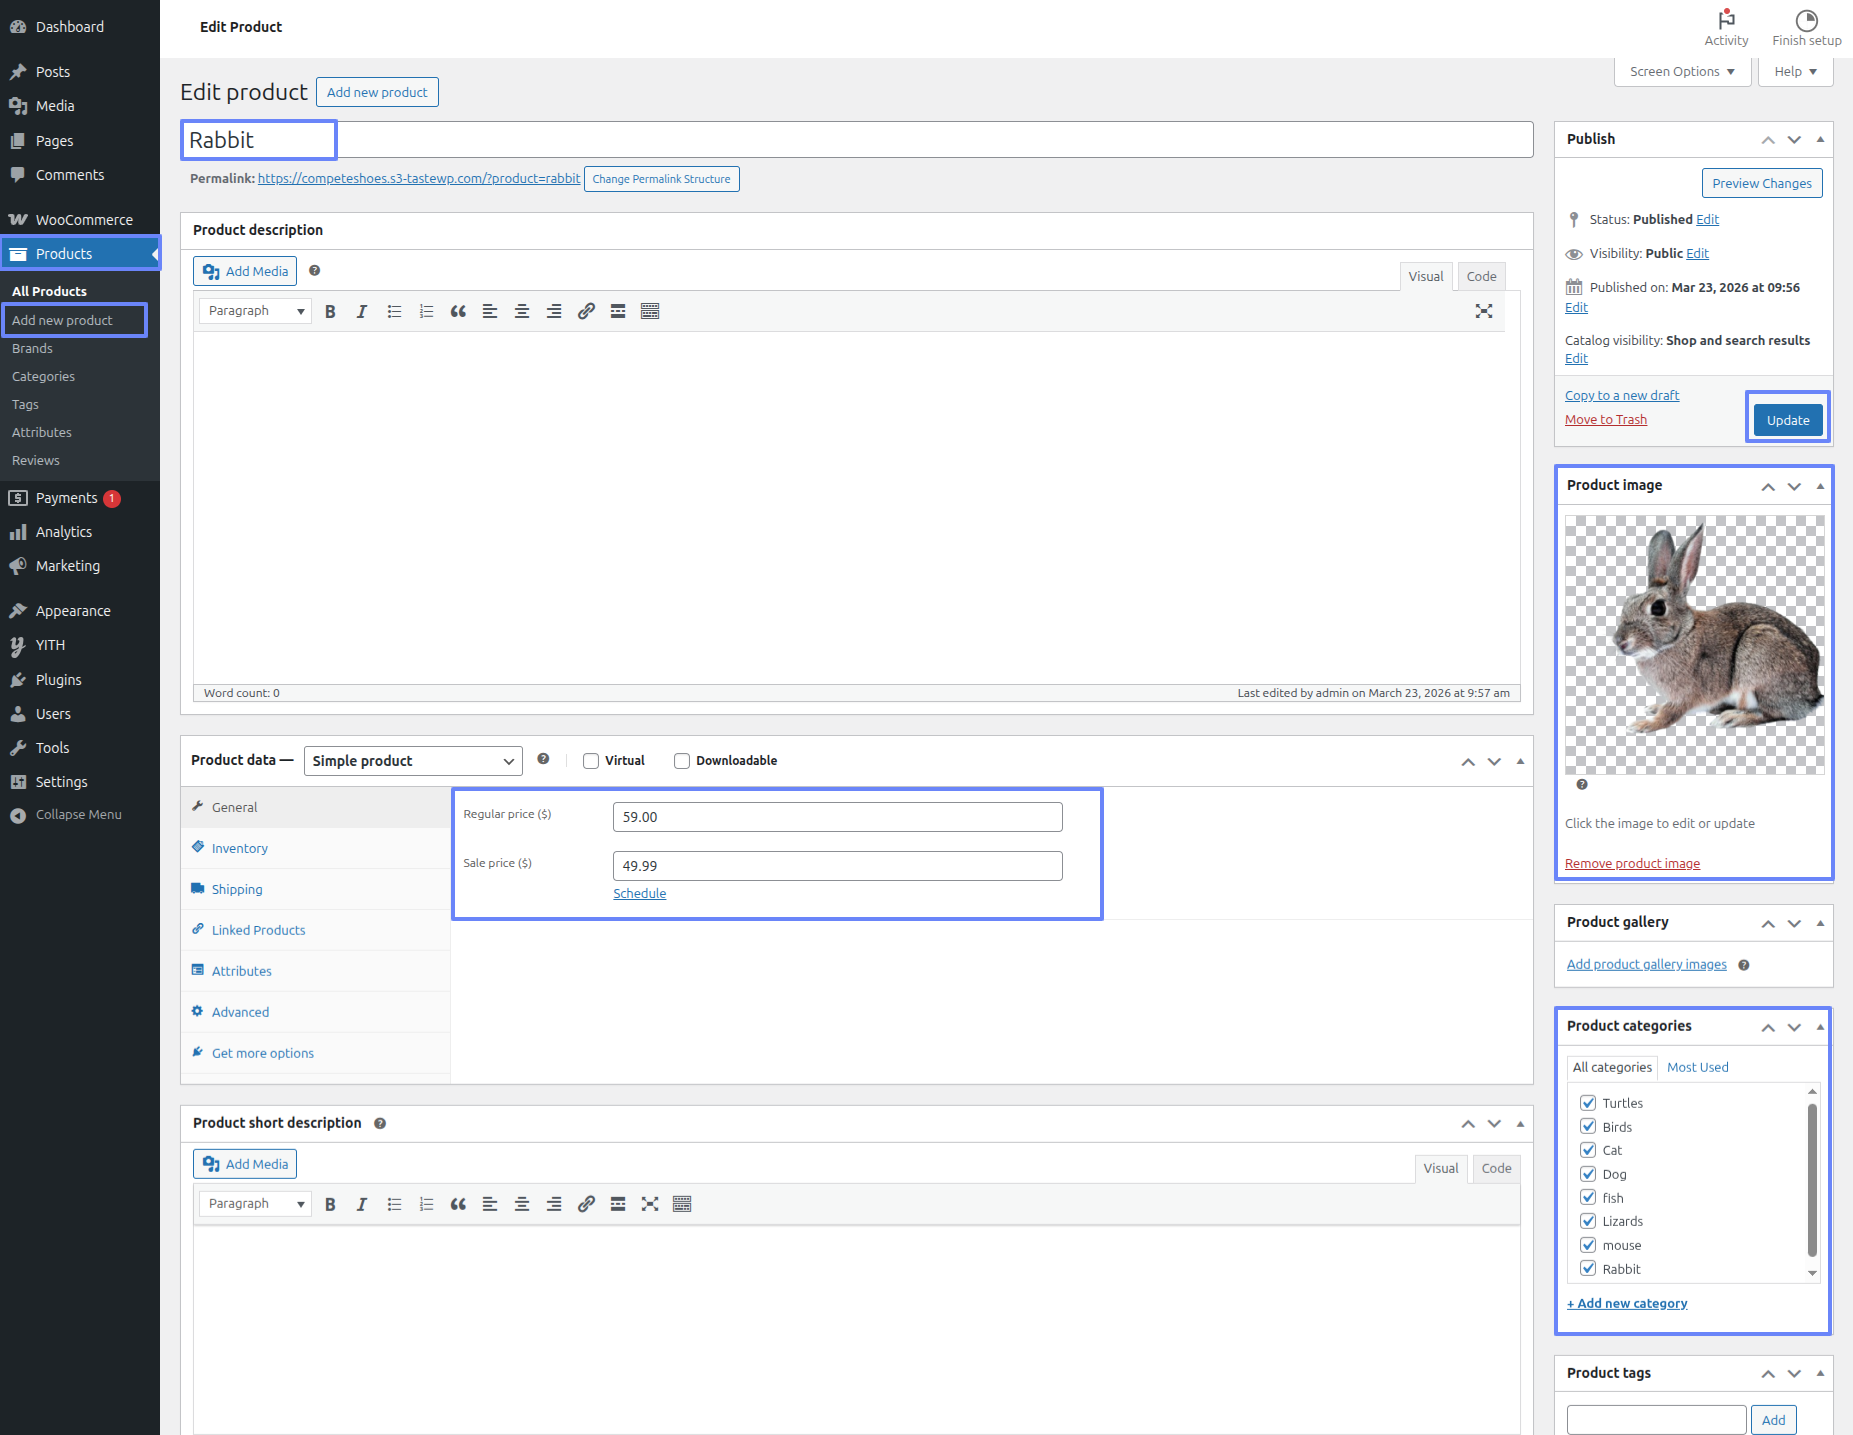Click the Remove product image link
The height and width of the screenshot is (1435, 1853).
1632,864
